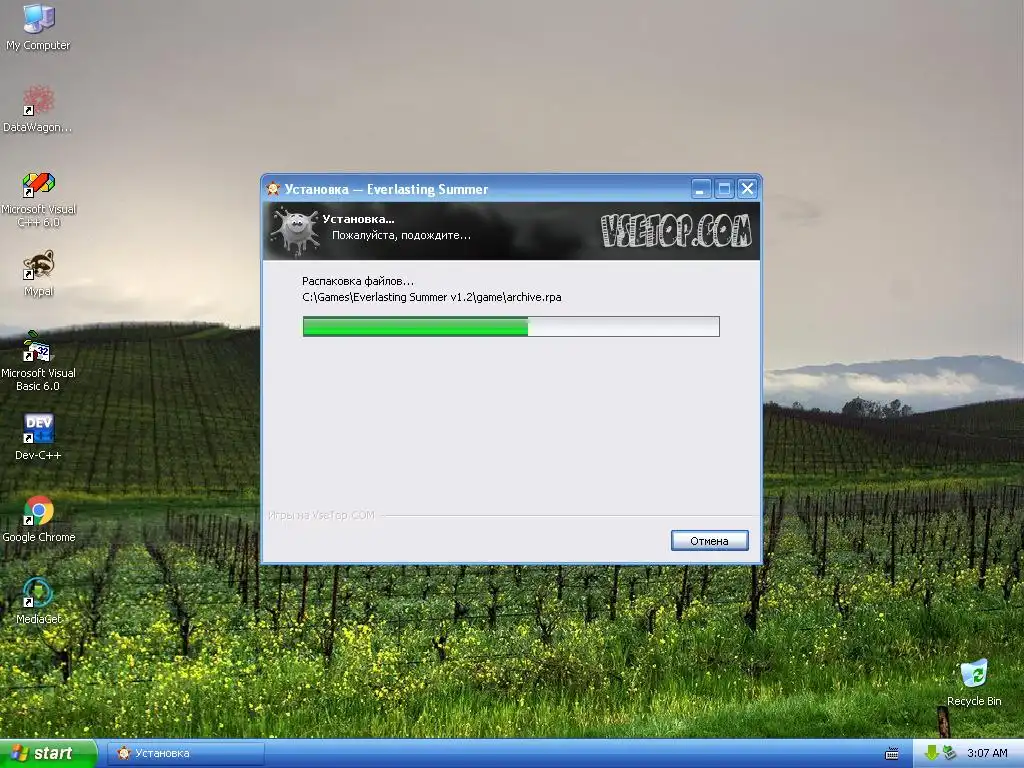1024x768 pixels.
Task: Click the VSETOP.COM logo banner
Action: (676, 231)
